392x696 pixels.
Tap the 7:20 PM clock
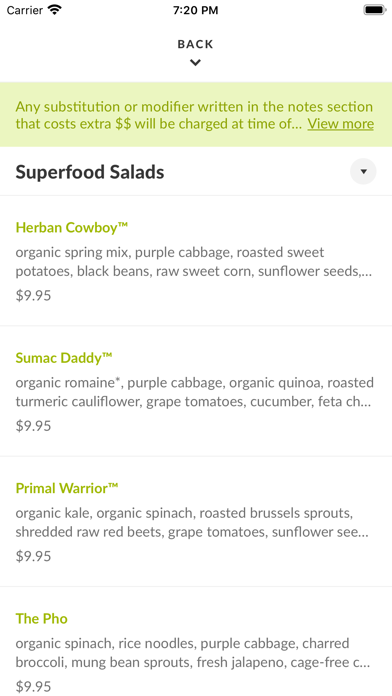pyautogui.click(x=195, y=10)
